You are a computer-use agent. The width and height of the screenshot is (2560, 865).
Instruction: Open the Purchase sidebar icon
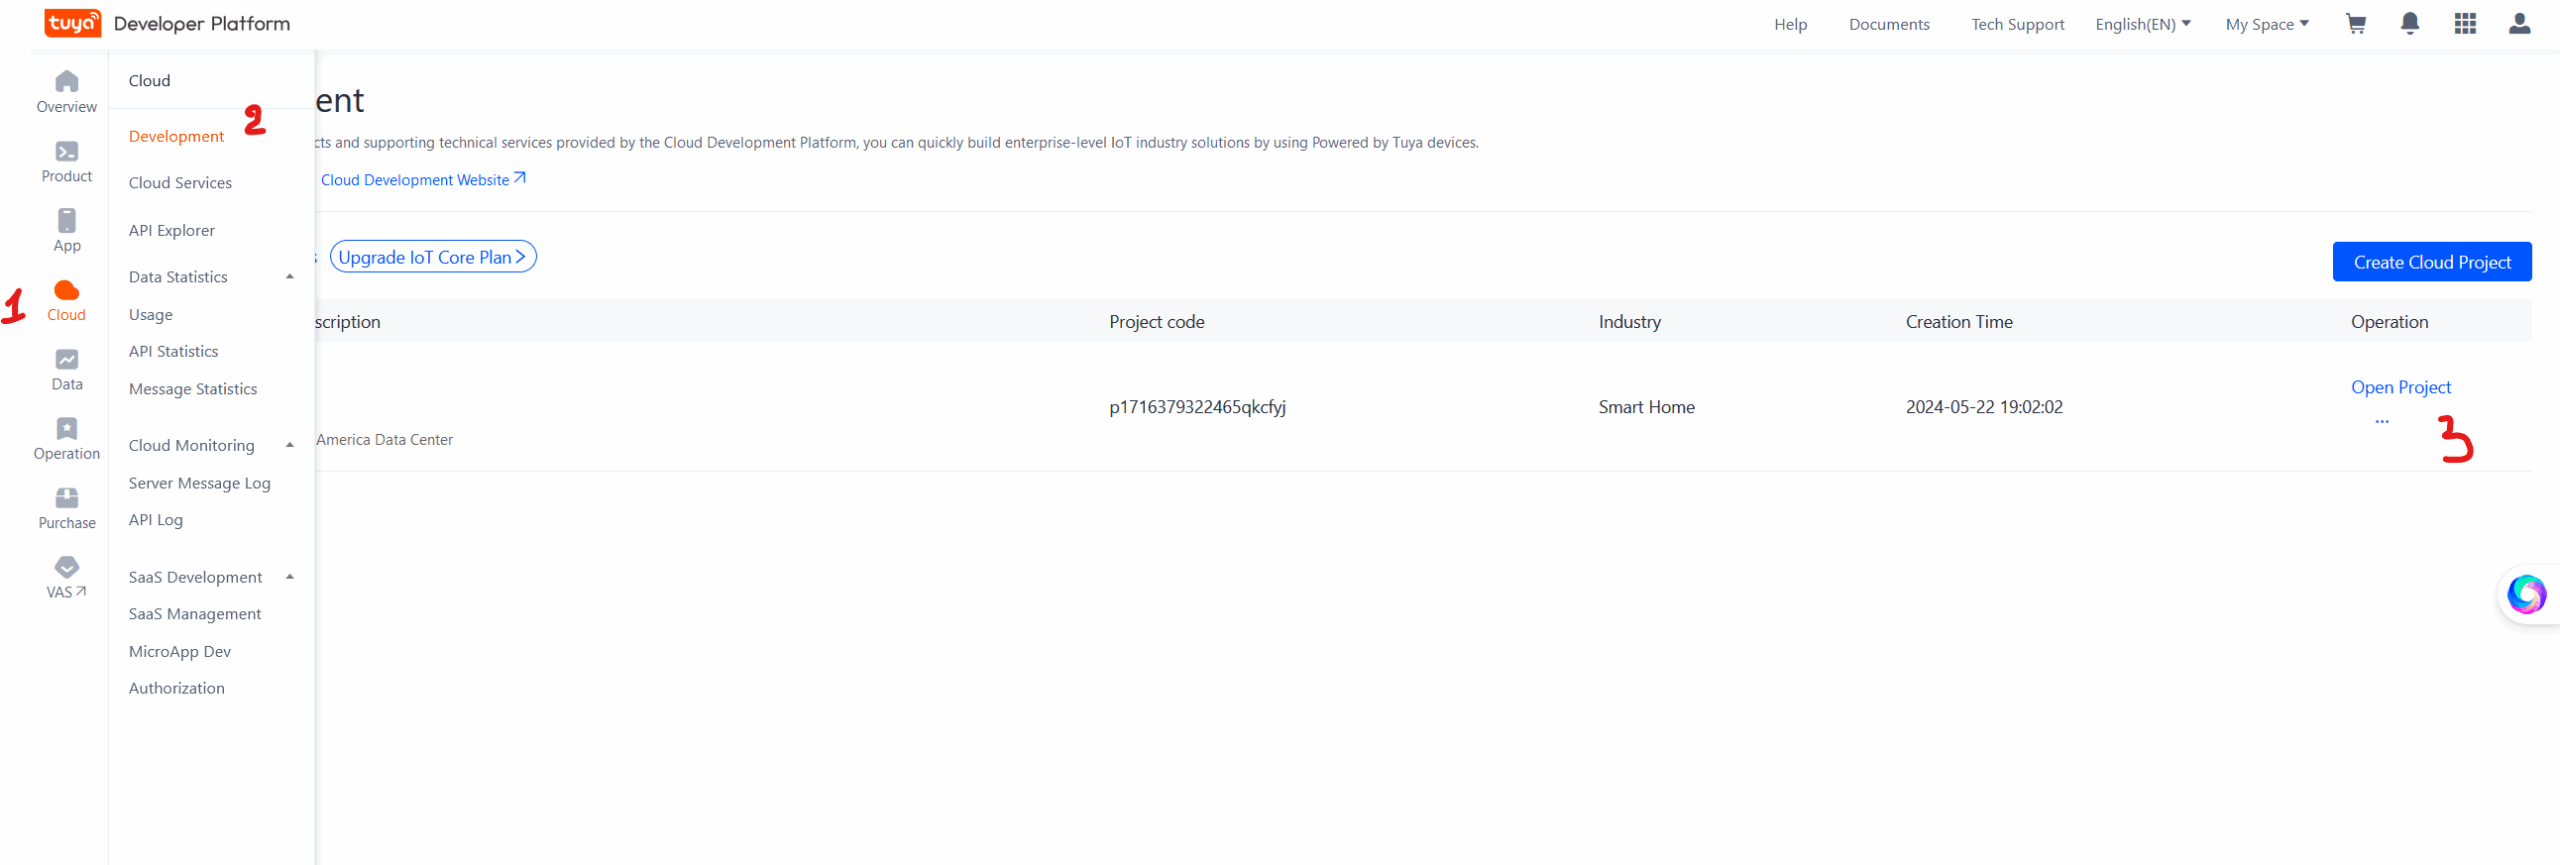tap(67, 508)
